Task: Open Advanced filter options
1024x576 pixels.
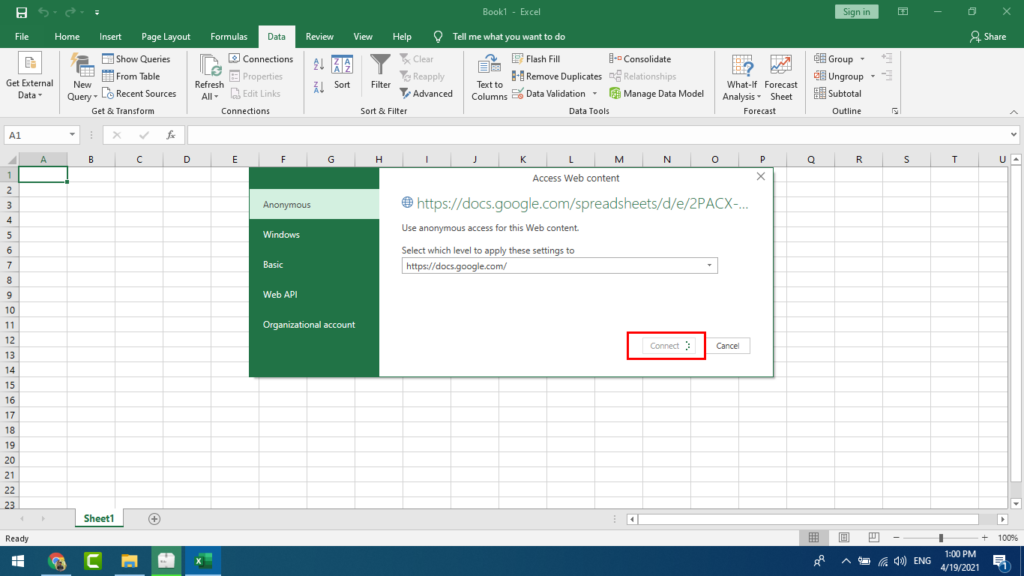Action: 426,93
